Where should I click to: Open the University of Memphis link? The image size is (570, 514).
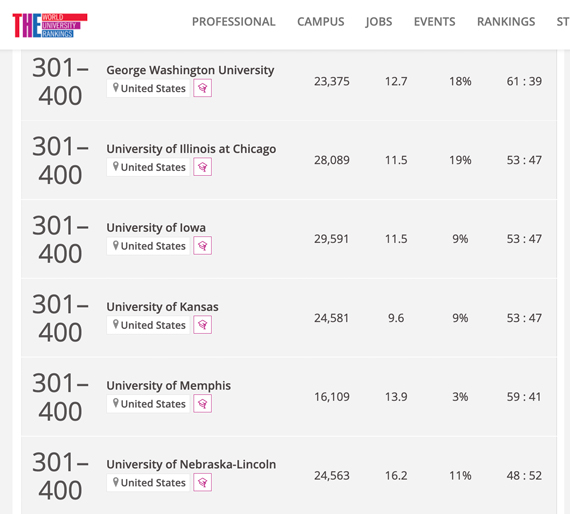[x=168, y=386]
